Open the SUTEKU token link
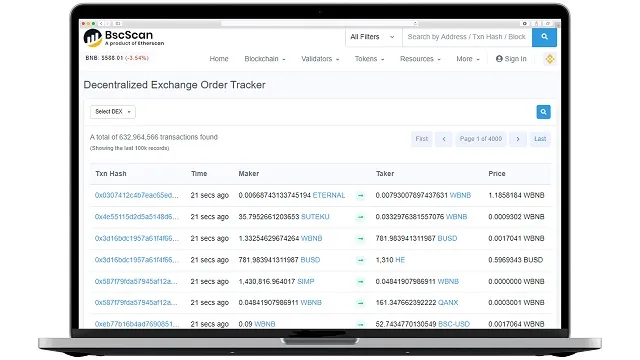This screenshot has width=640, height=360. 315,217
